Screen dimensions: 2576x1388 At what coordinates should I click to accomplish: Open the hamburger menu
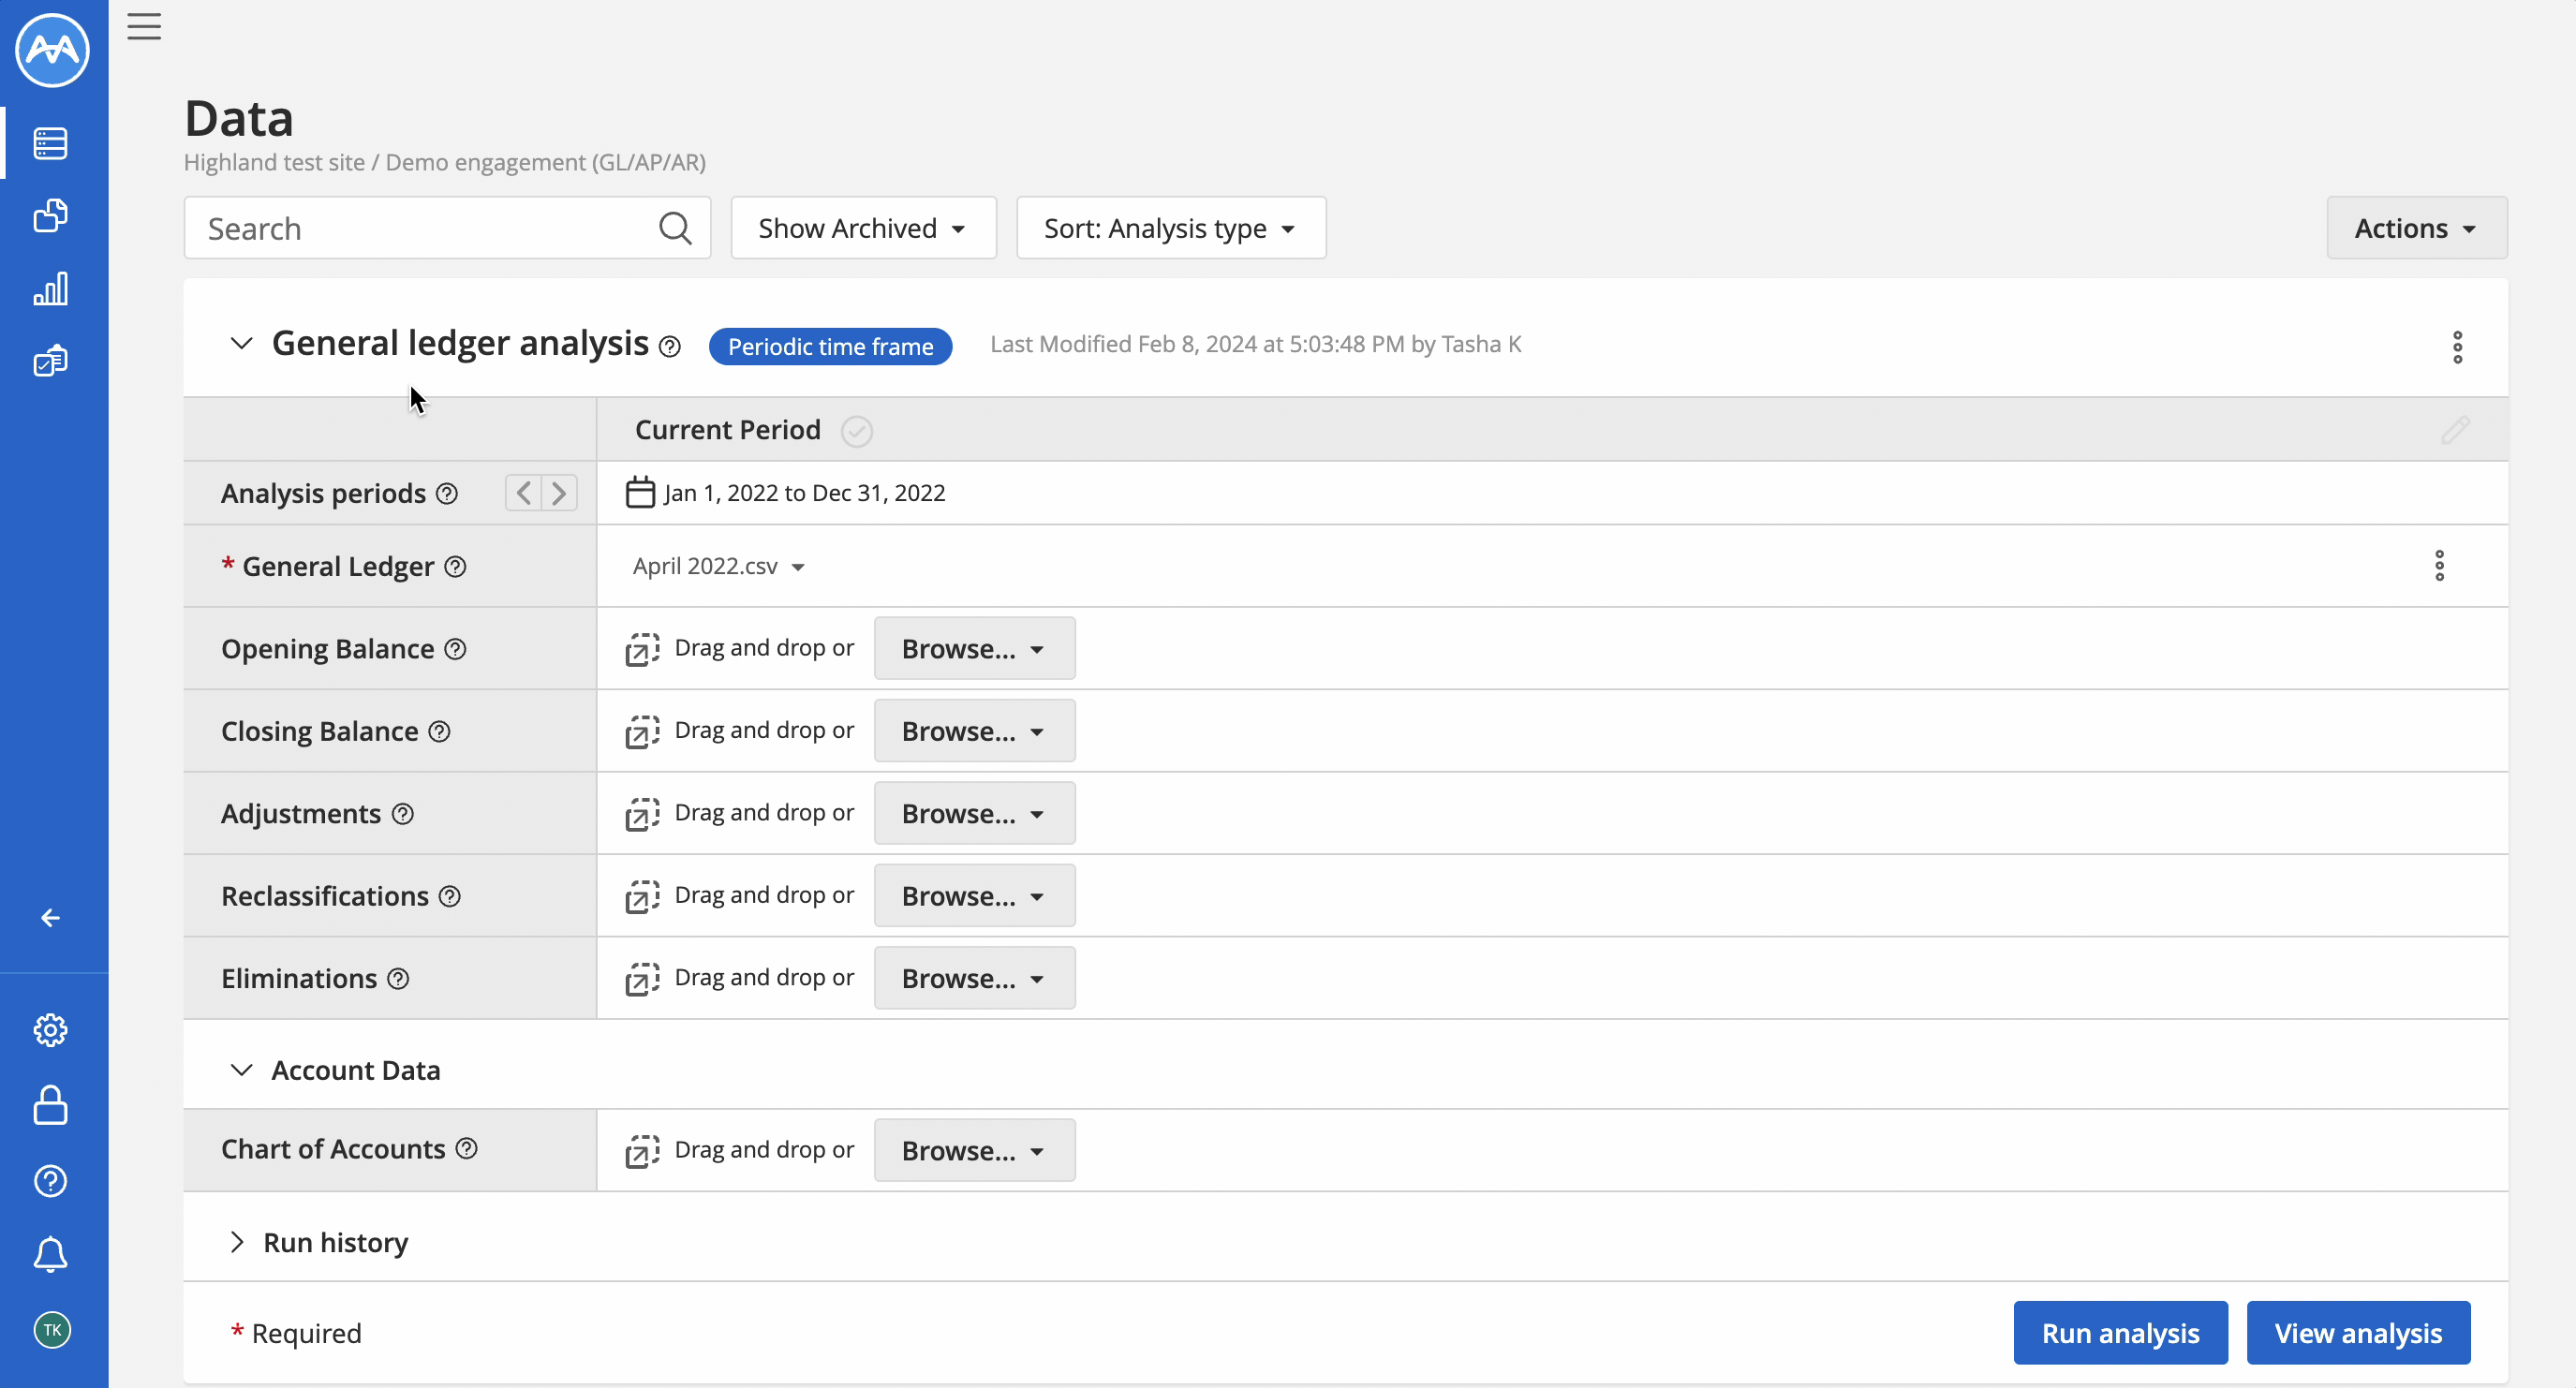(x=144, y=26)
